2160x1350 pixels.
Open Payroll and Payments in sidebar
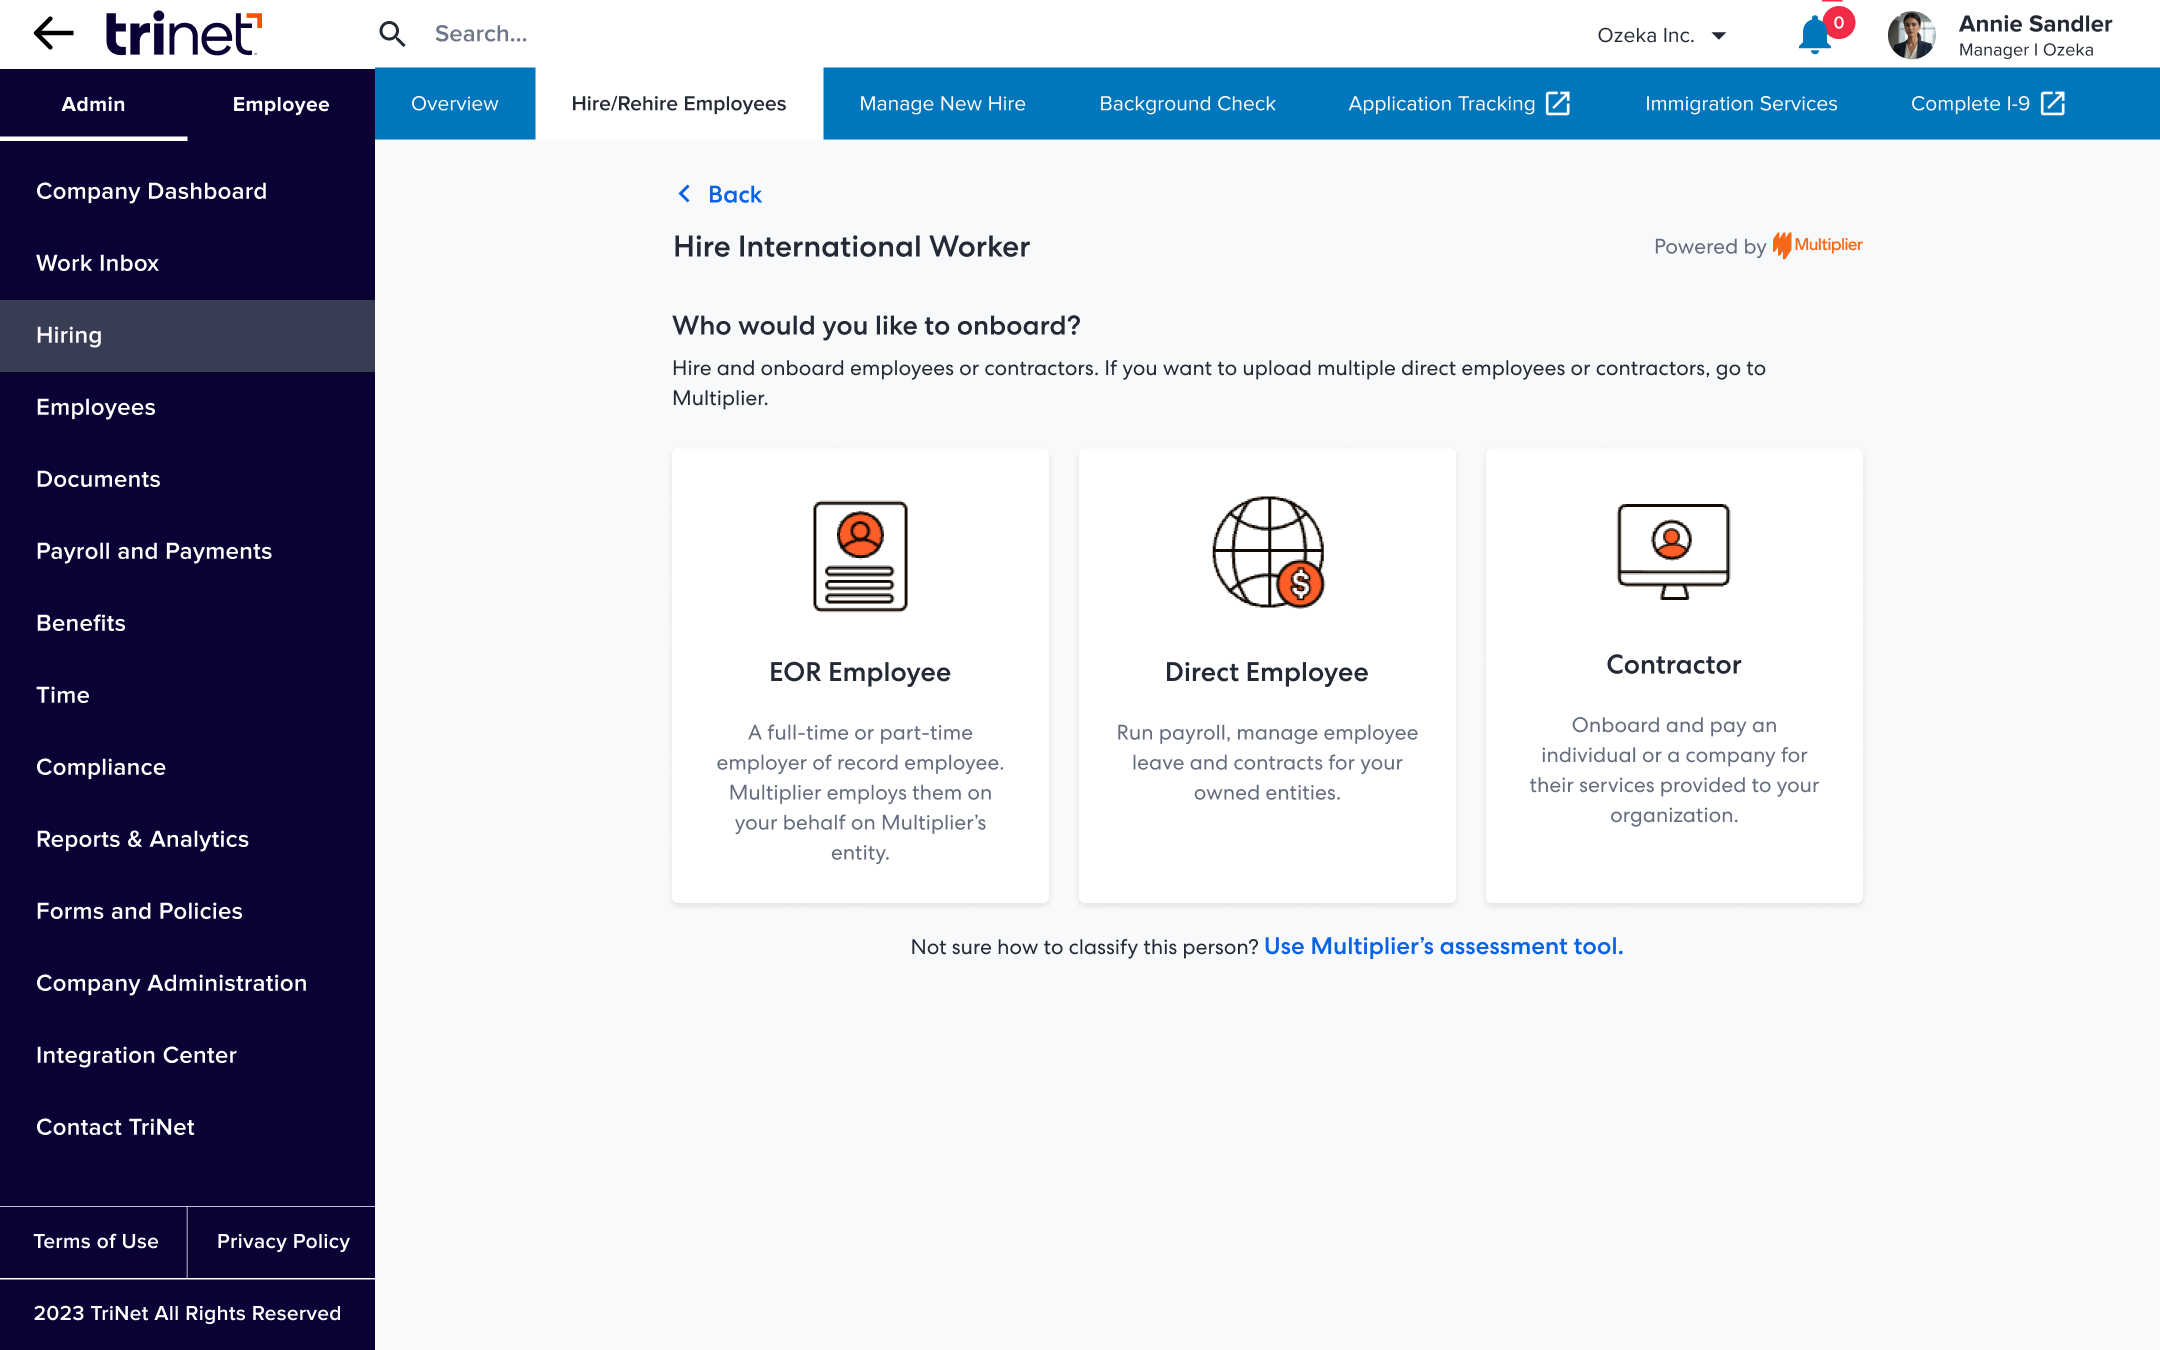pos(154,551)
